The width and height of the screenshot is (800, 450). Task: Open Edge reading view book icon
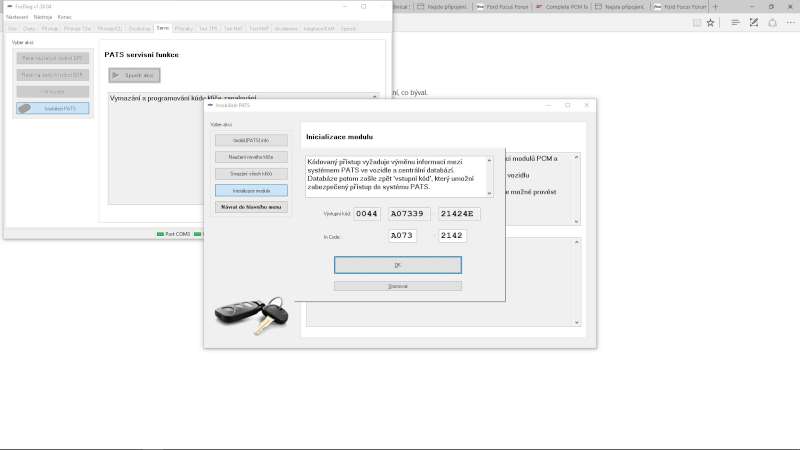[695, 22]
